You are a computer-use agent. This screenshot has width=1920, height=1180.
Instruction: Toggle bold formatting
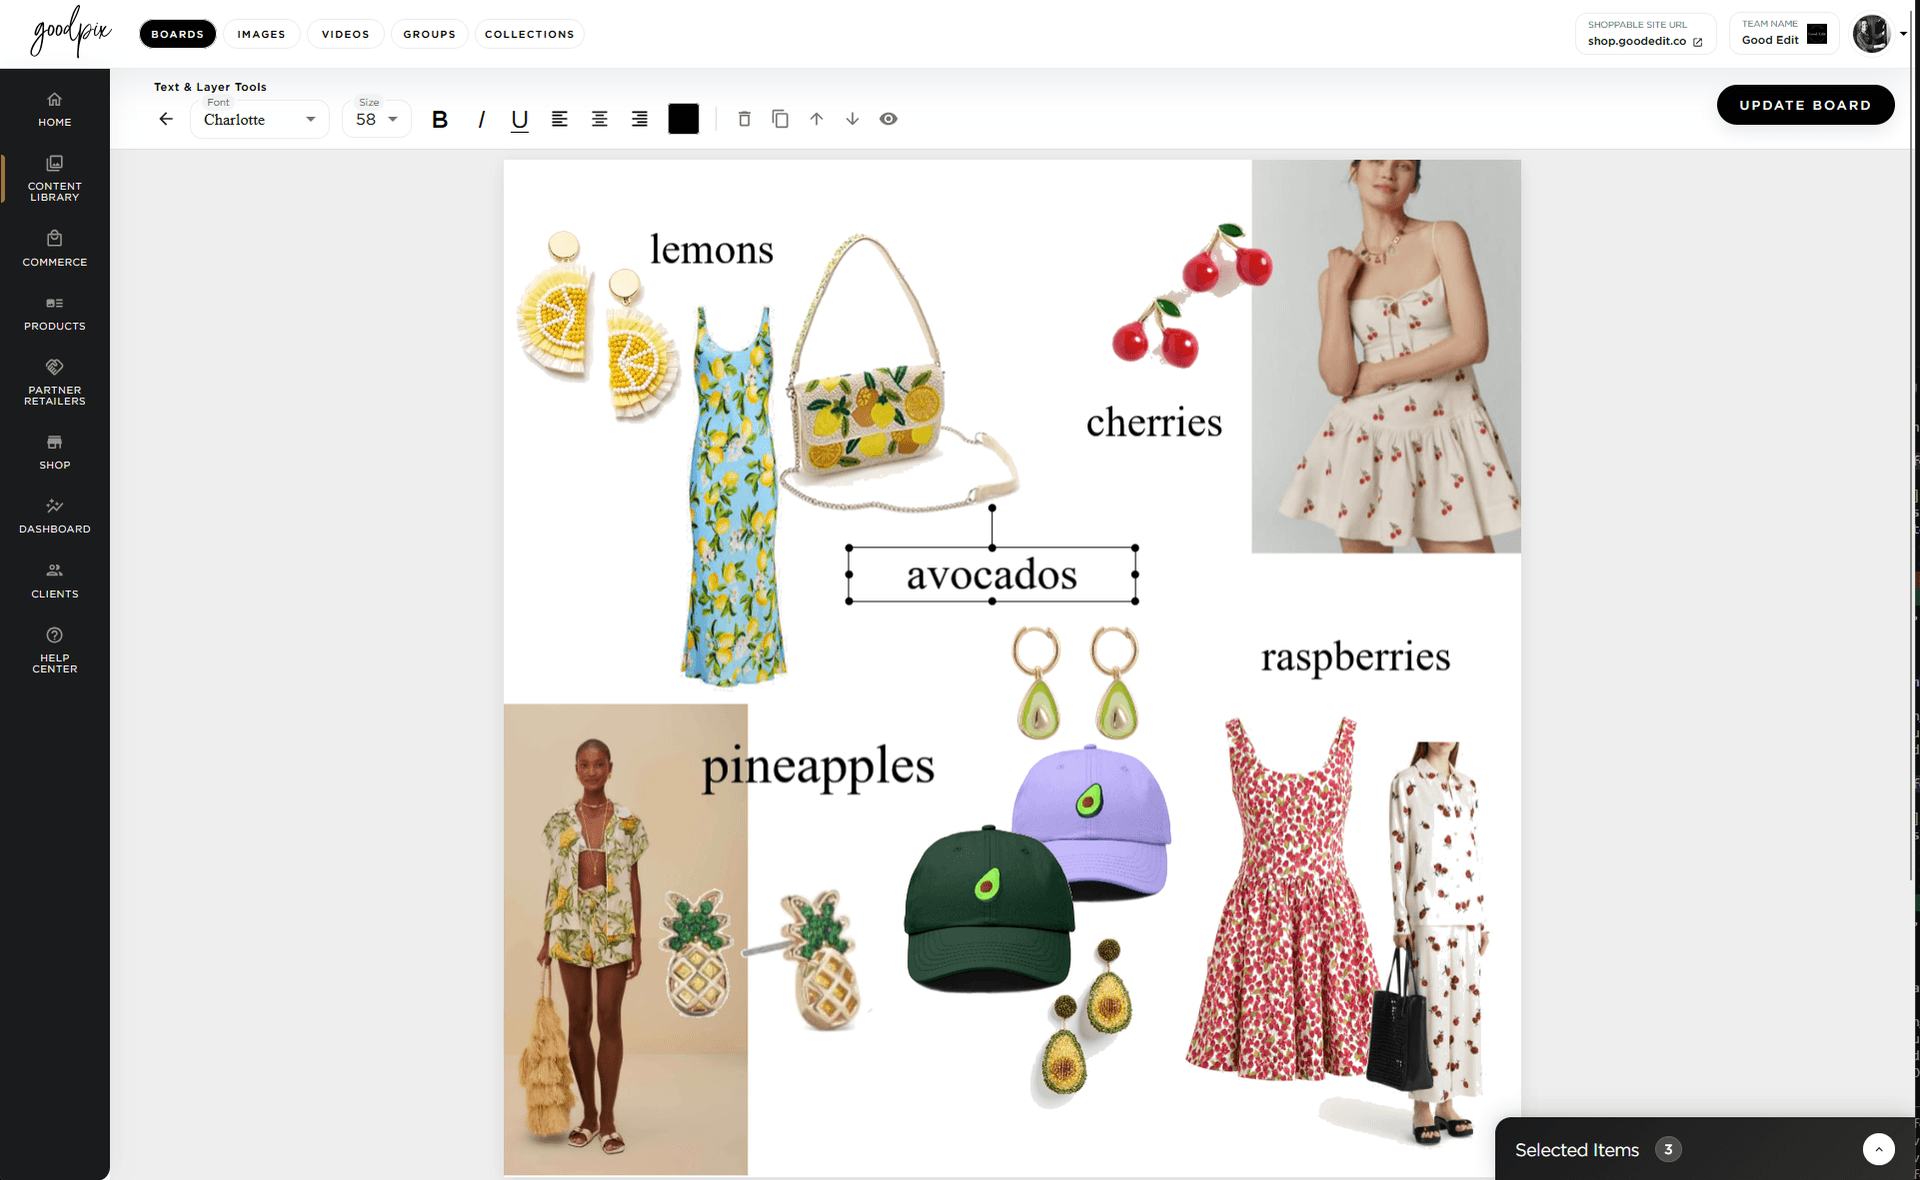[x=440, y=120]
